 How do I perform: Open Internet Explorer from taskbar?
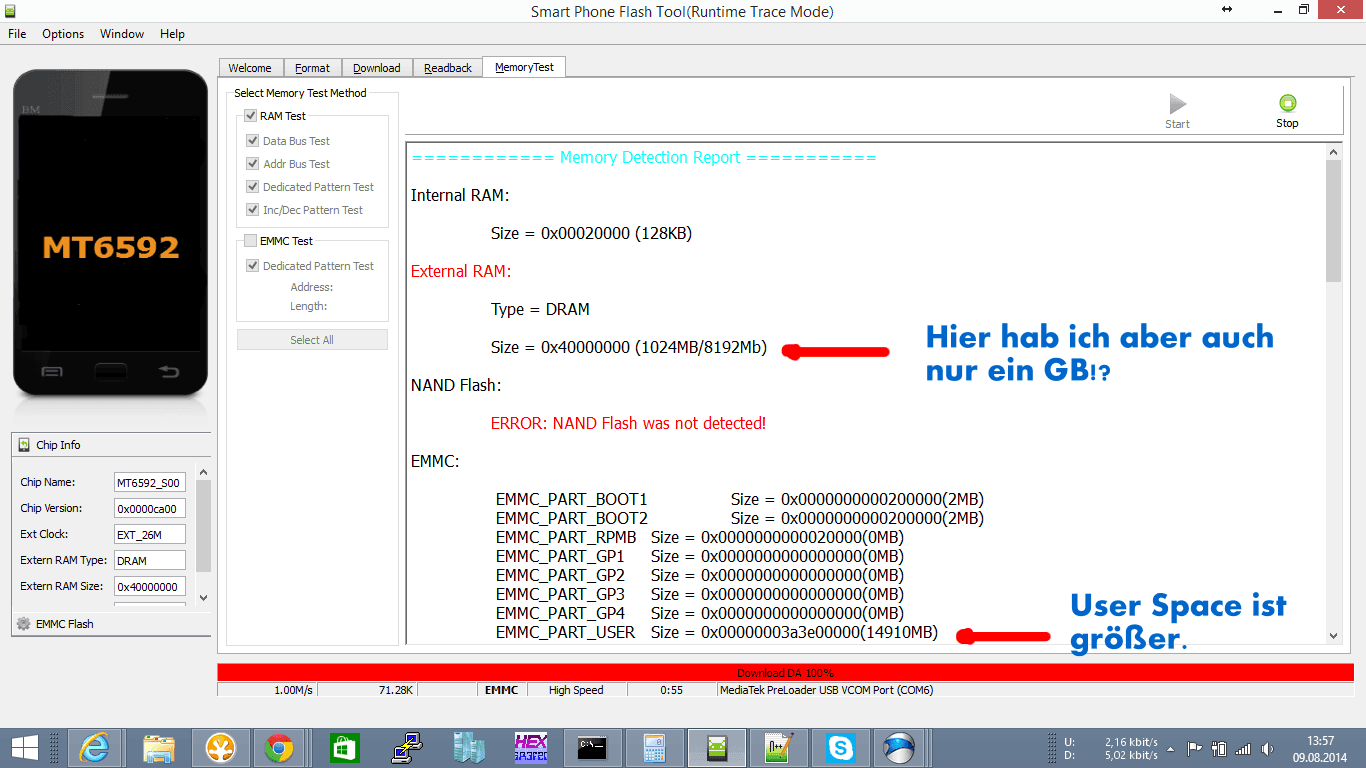tap(95, 747)
